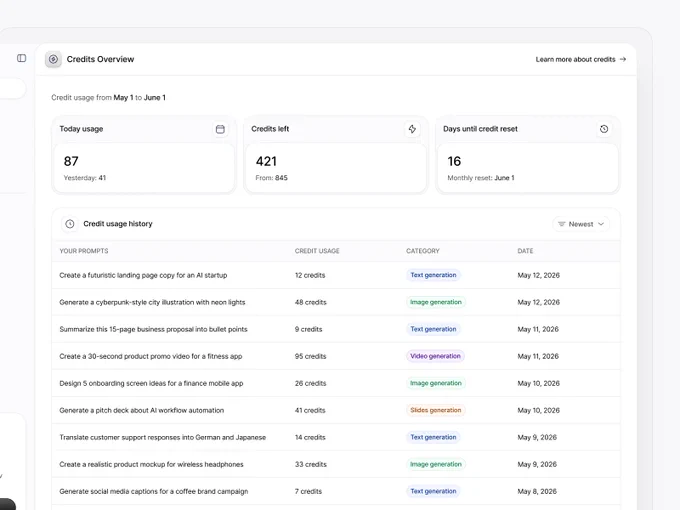Screen dimensions: 680x510
Task: Click the lightning icon in Credits left
Action: click(x=412, y=129)
